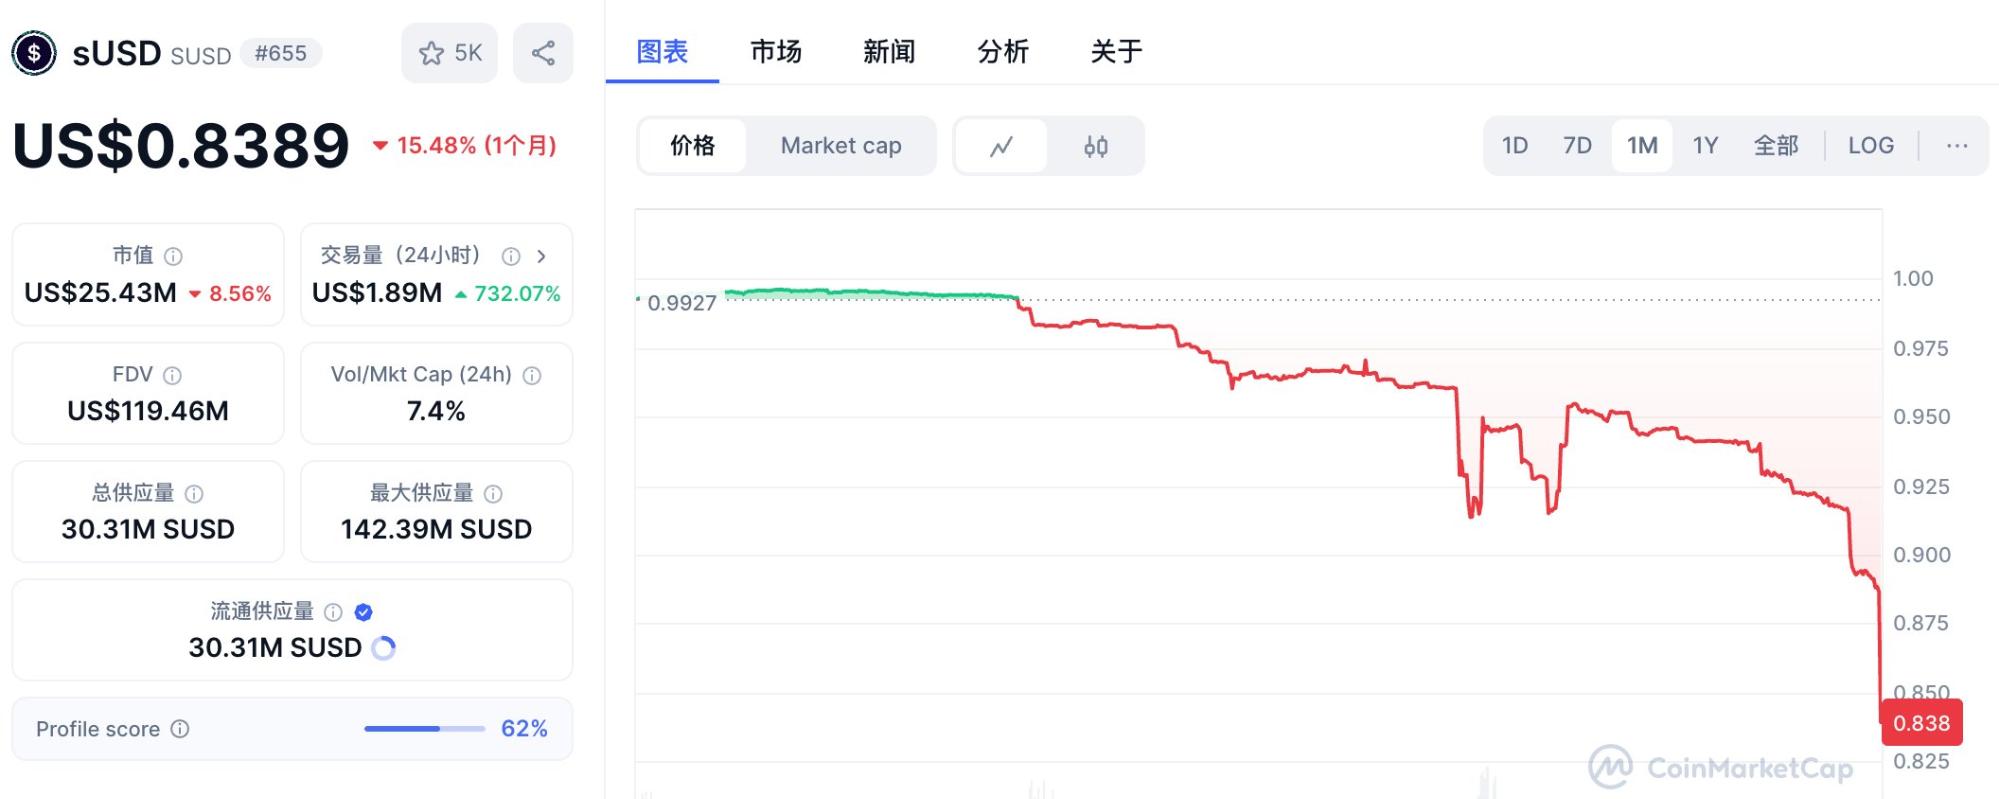Open the share icon next to watchlist
This screenshot has height=799, width=1999.
[x=542, y=53]
